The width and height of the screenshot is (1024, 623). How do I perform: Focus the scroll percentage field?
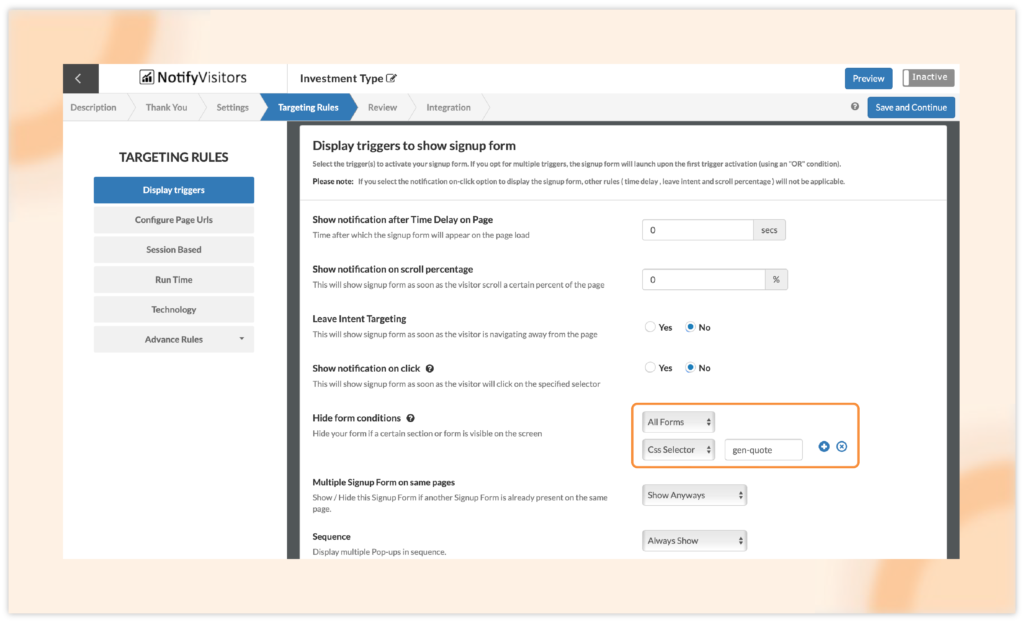704,280
